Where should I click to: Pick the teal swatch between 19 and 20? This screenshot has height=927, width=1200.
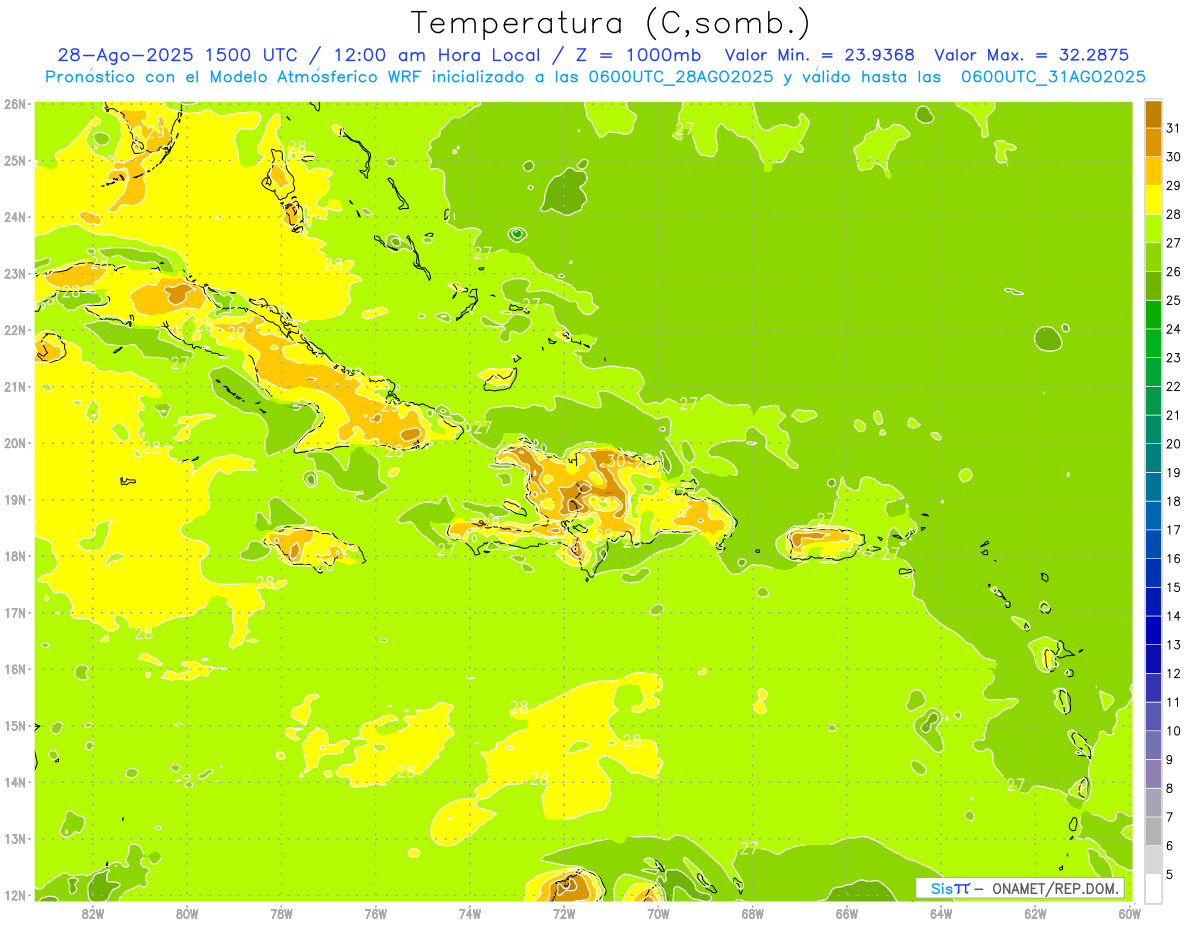coord(1153,458)
